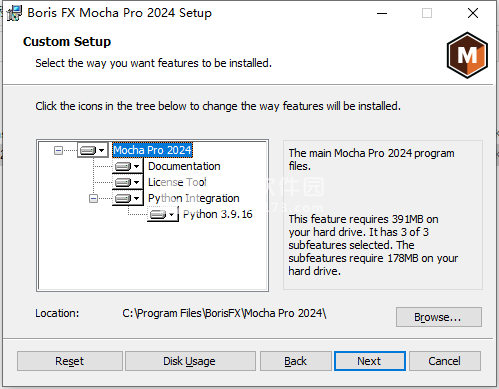Select the Documentation tree item
The height and width of the screenshot is (389, 499).
[184, 166]
